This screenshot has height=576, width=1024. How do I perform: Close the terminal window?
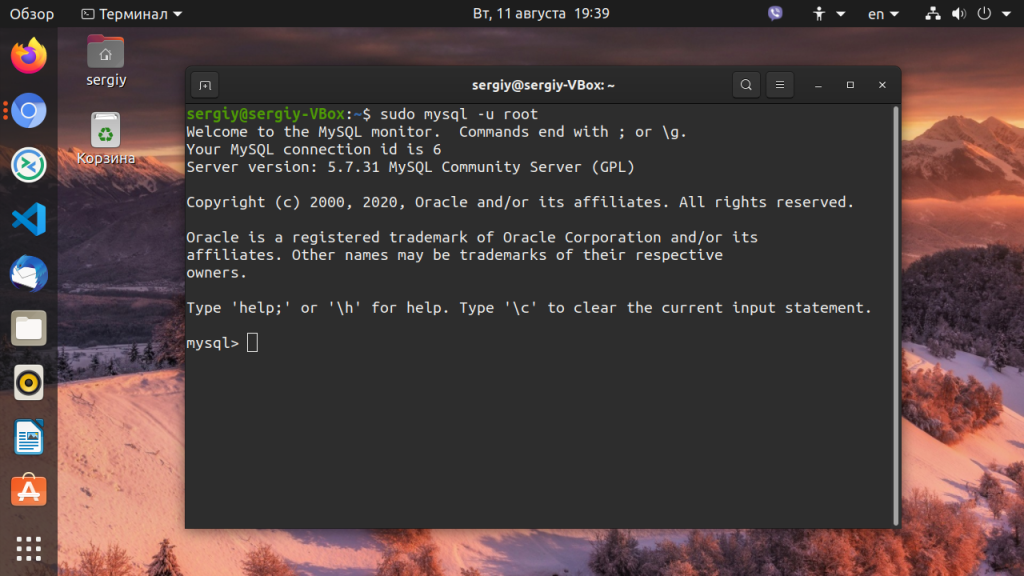[882, 85]
